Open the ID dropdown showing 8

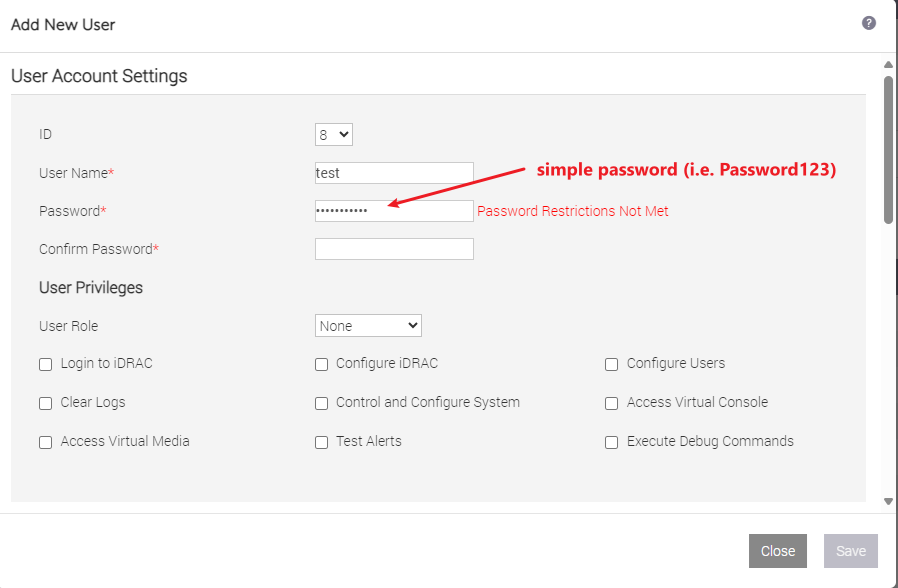coord(335,133)
